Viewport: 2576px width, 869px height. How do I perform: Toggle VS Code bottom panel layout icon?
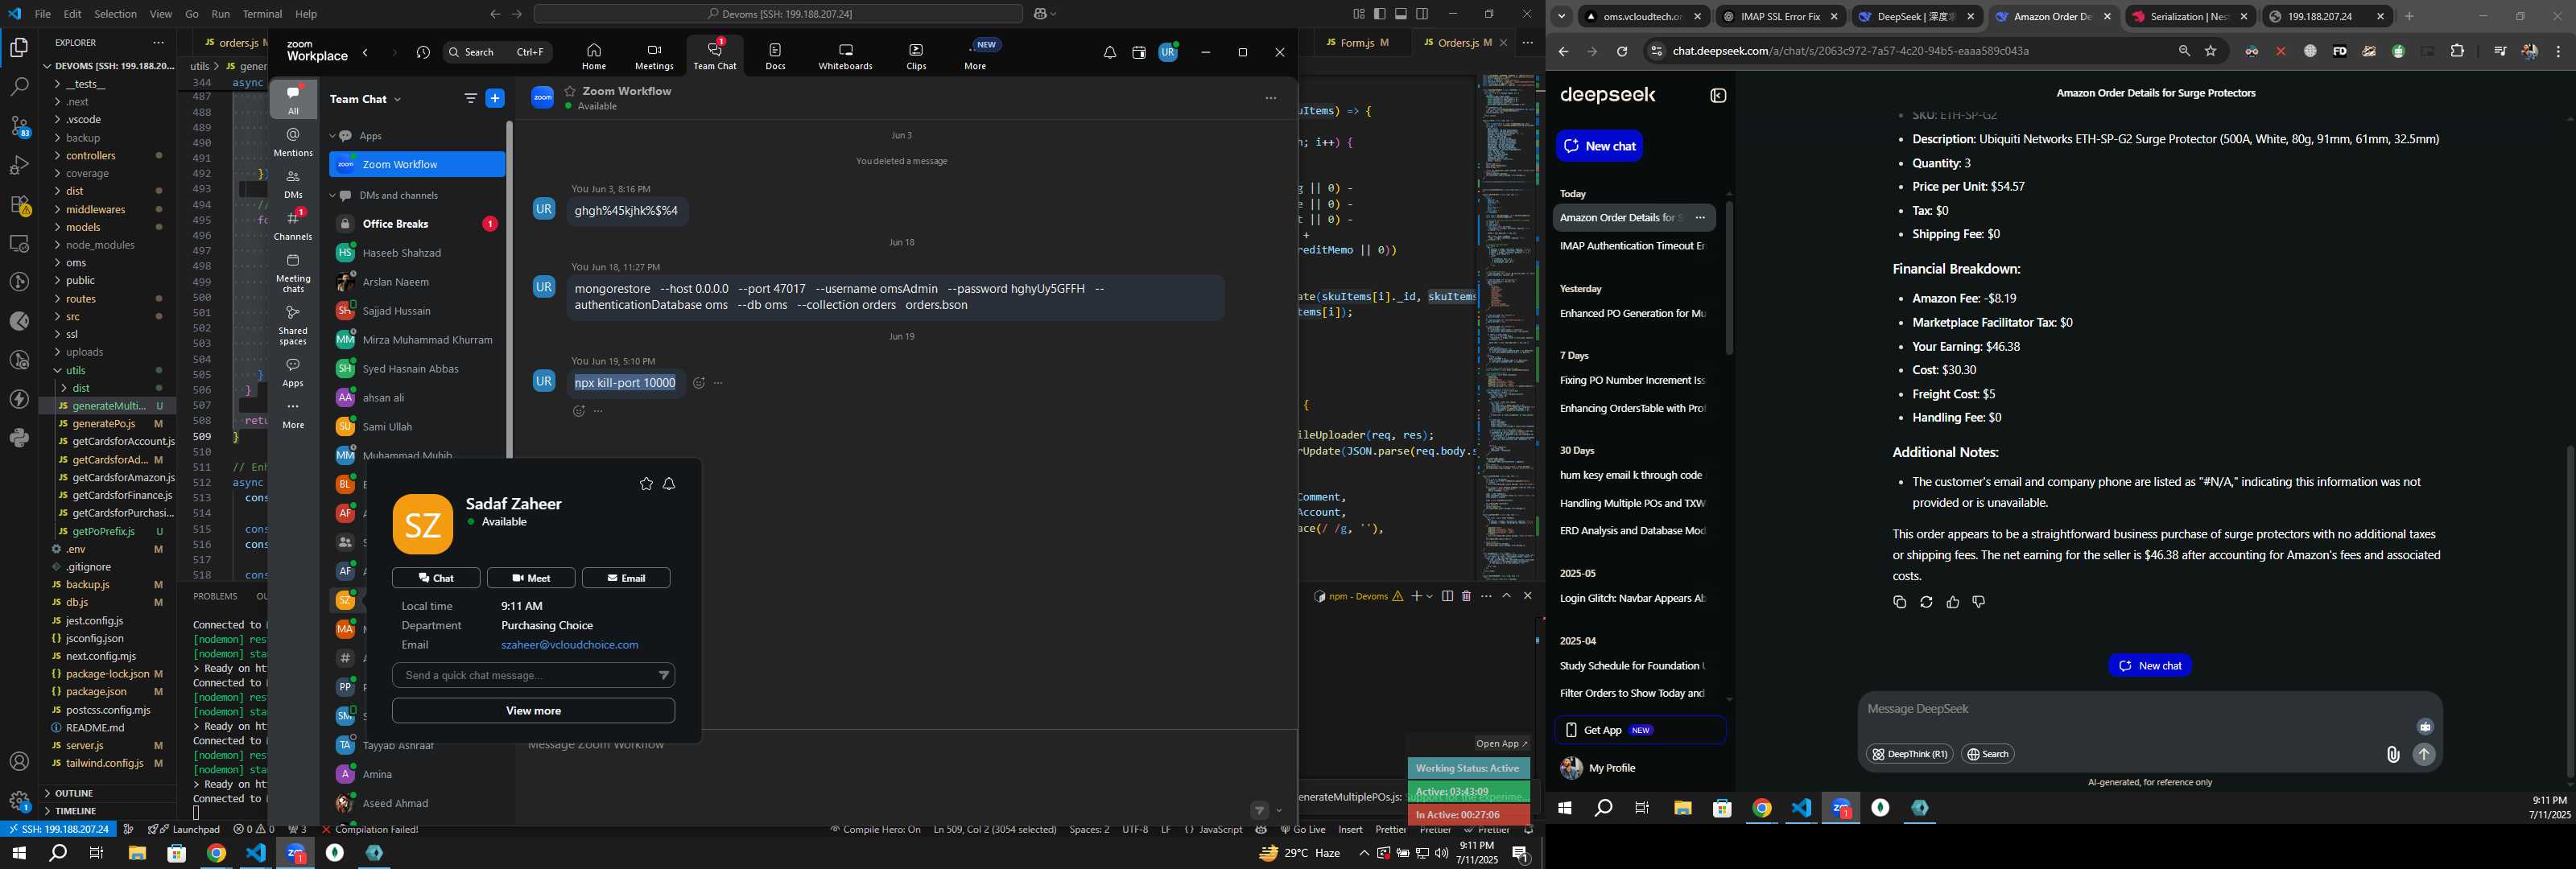tap(1401, 14)
